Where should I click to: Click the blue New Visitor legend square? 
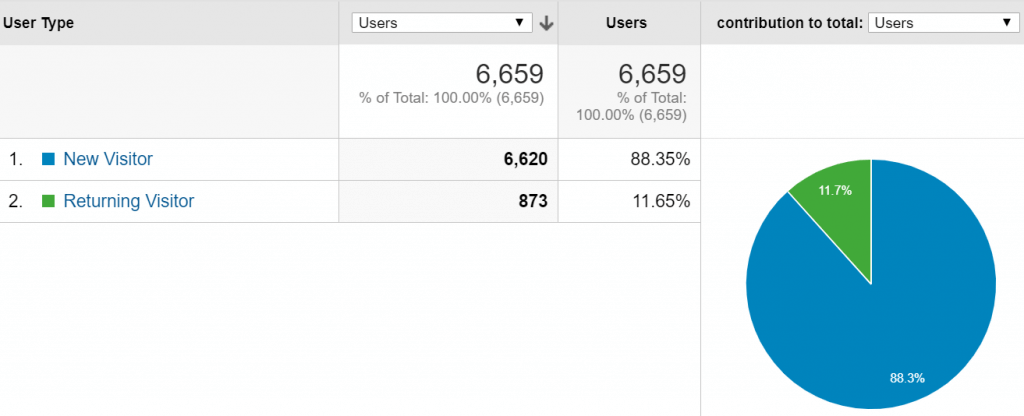click(48, 159)
